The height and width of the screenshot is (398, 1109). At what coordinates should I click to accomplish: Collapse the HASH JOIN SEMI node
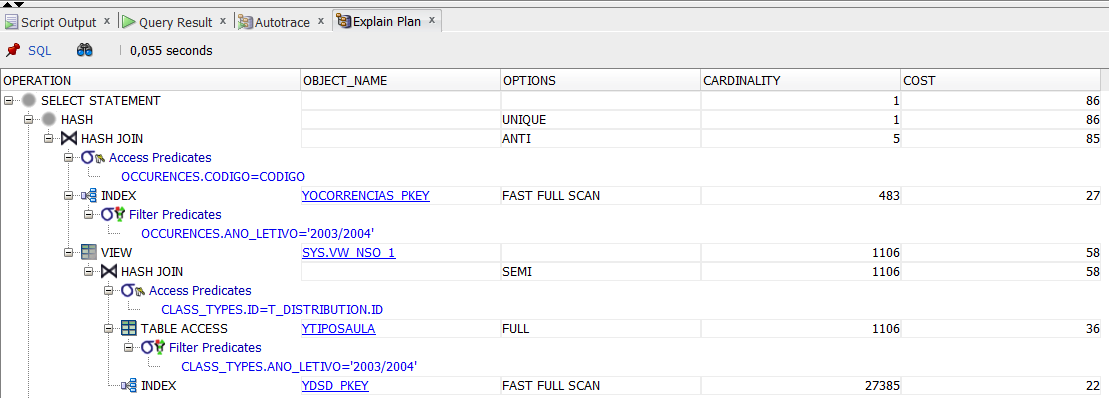[x=88, y=271]
